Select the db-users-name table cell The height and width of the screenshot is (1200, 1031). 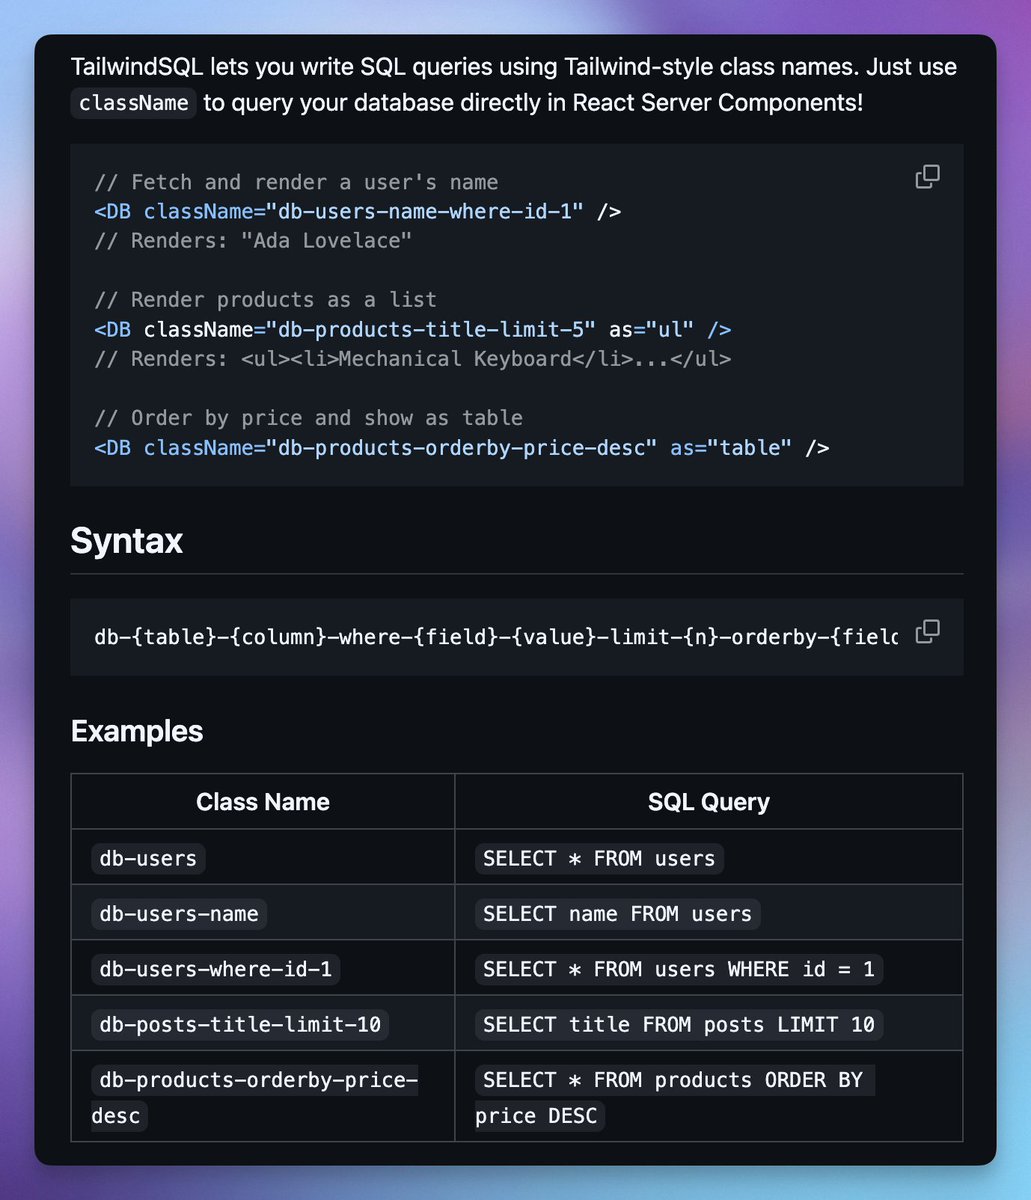coord(263,913)
